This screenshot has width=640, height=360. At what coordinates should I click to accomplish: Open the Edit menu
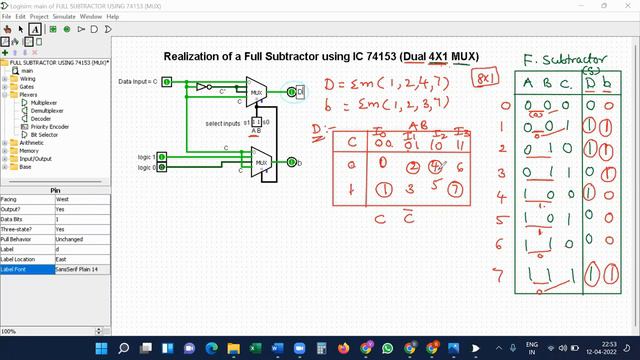click(20, 17)
